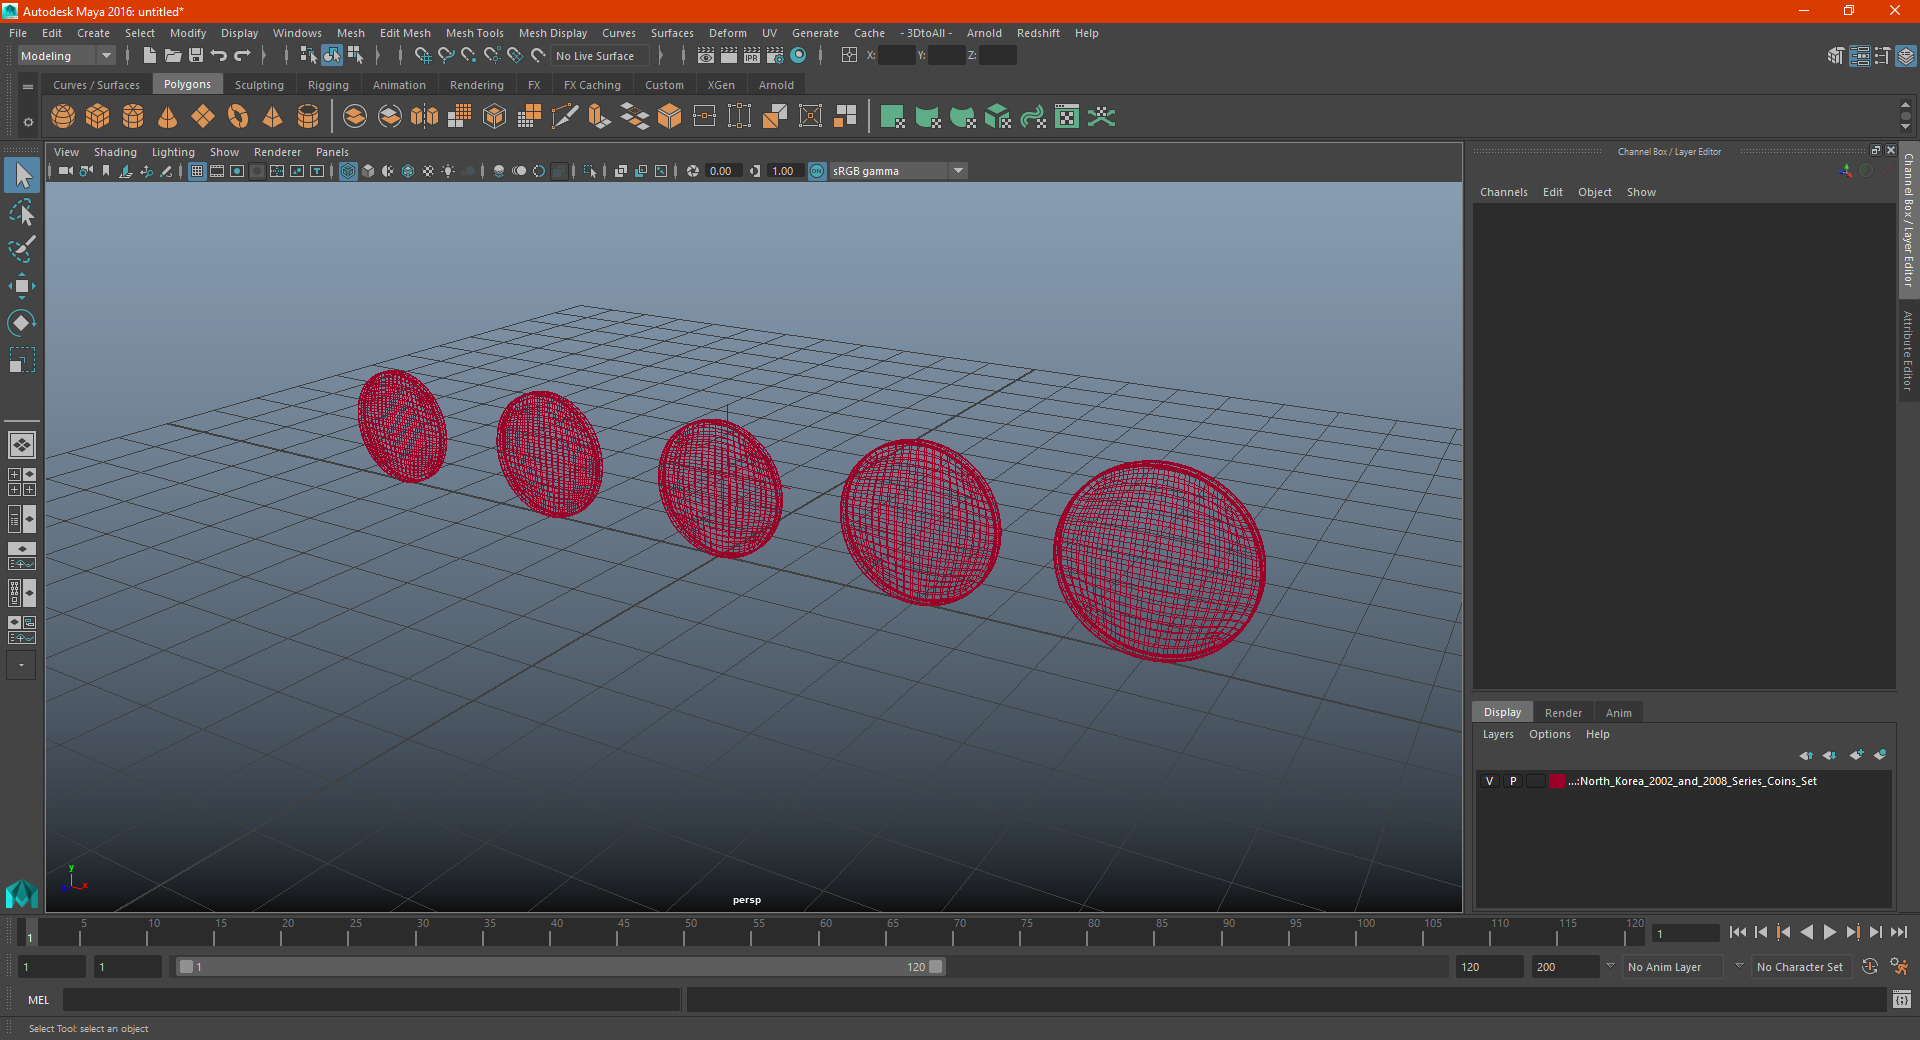Screen dimensions: 1920x1040
Task: Click the Undo arrow icon
Action: pos(219,56)
